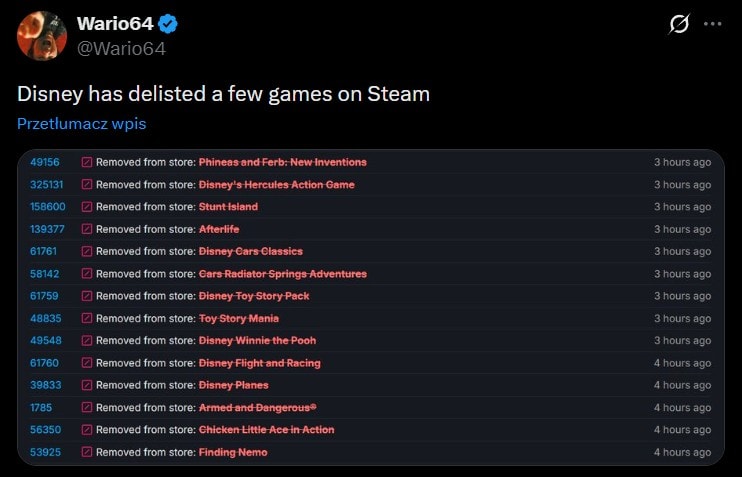Viewport: 742px width, 477px height.
Task: Open the three-dots more options menu
Action: 712,24
